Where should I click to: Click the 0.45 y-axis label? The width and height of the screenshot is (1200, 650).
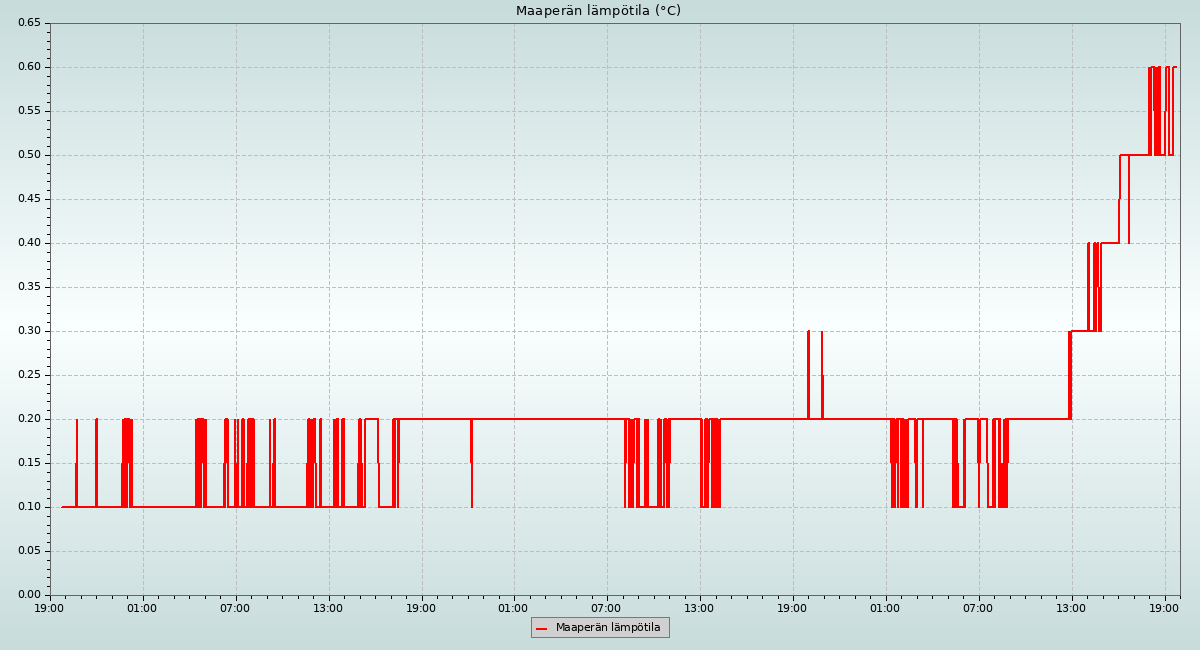click(28, 199)
